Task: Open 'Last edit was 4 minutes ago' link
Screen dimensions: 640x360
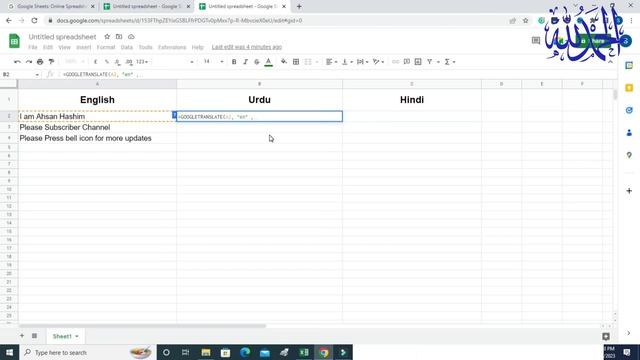Action: [247, 47]
